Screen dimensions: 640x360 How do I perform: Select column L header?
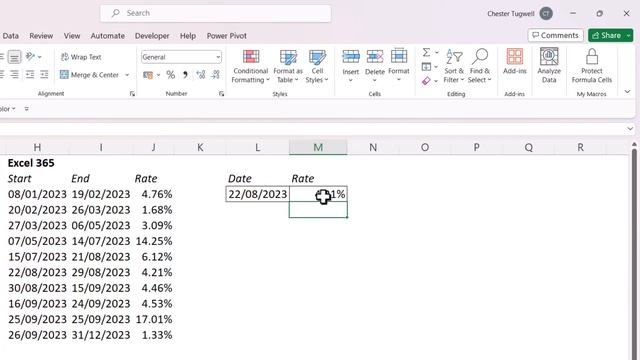coord(258,147)
